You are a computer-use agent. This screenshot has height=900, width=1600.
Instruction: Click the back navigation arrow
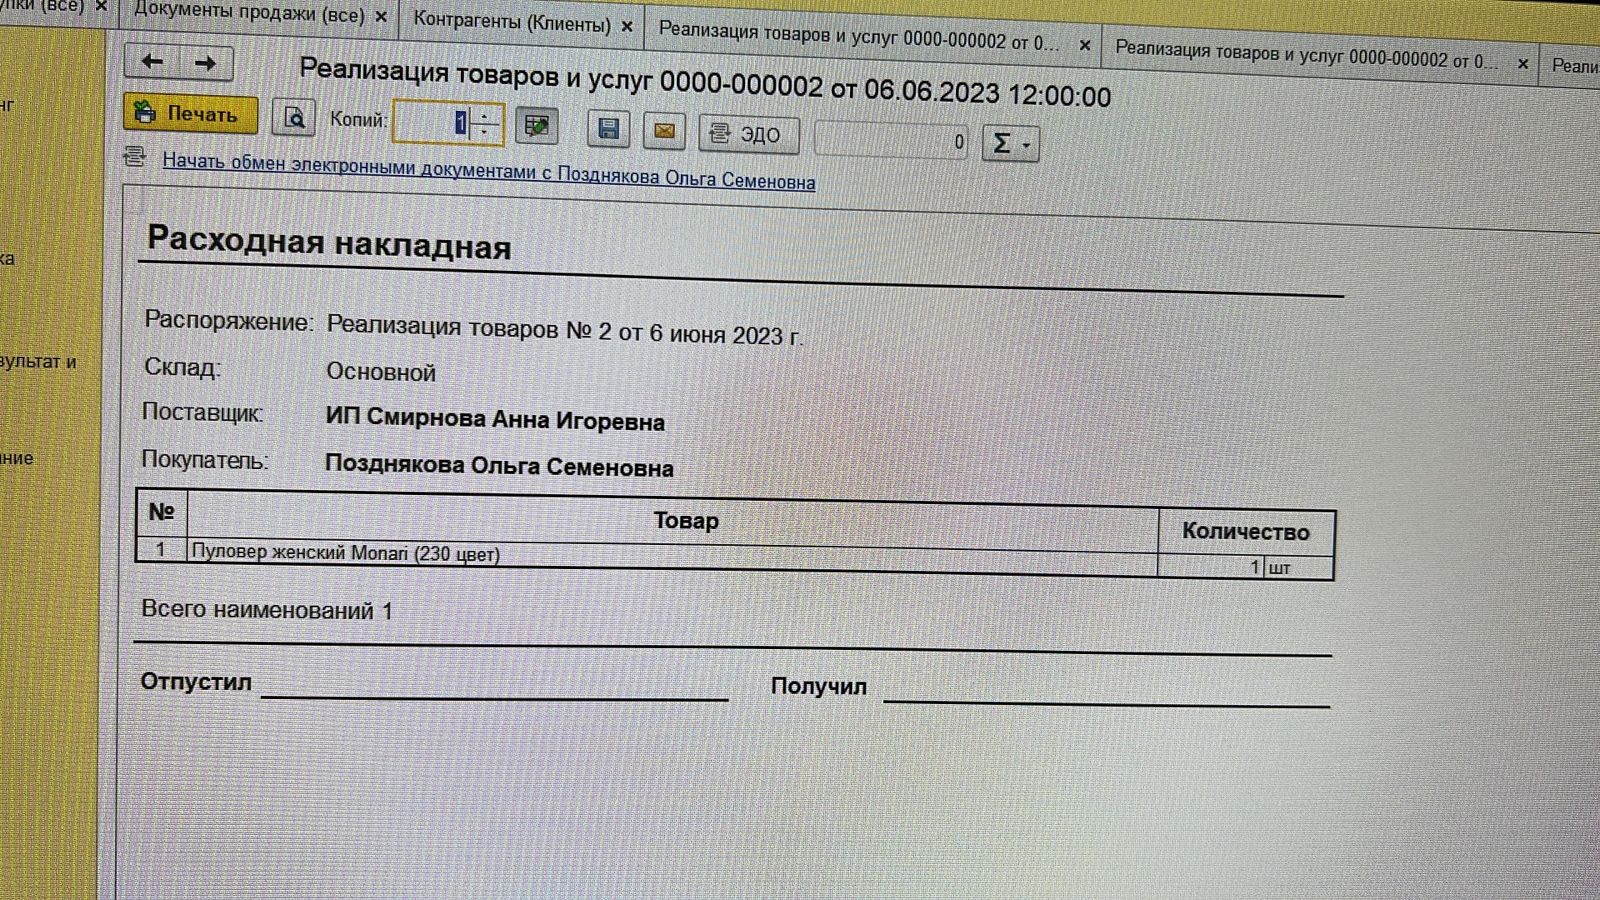click(152, 62)
